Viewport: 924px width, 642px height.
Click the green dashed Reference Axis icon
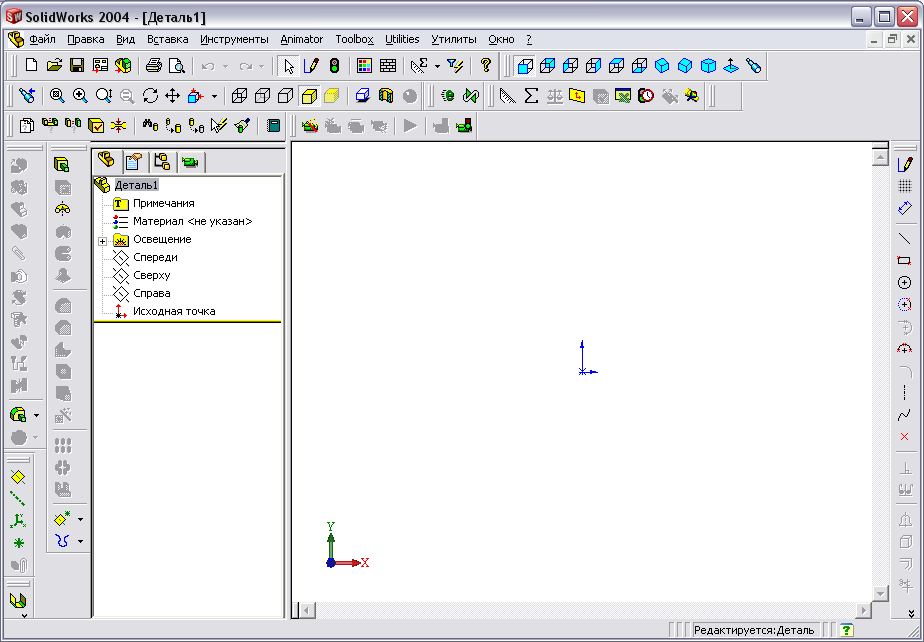[18, 499]
